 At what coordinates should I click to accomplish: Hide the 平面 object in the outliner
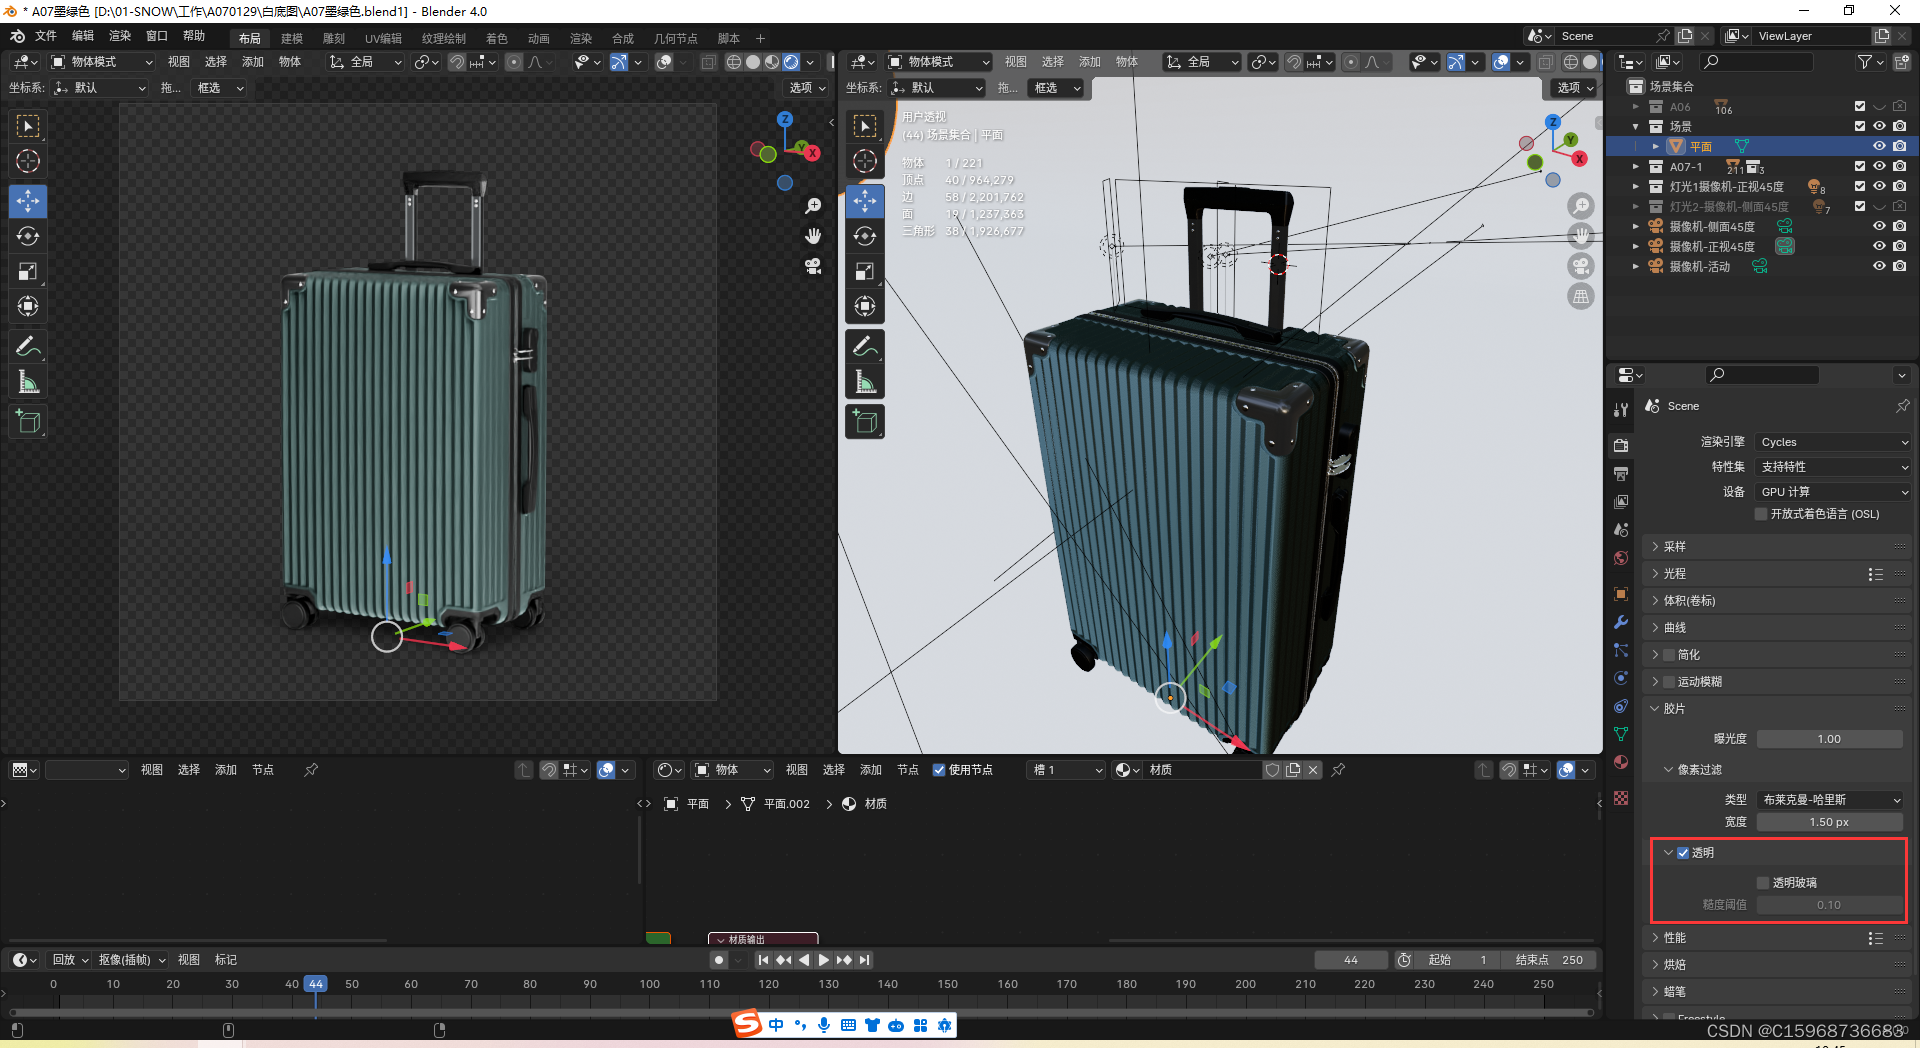(x=1880, y=146)
